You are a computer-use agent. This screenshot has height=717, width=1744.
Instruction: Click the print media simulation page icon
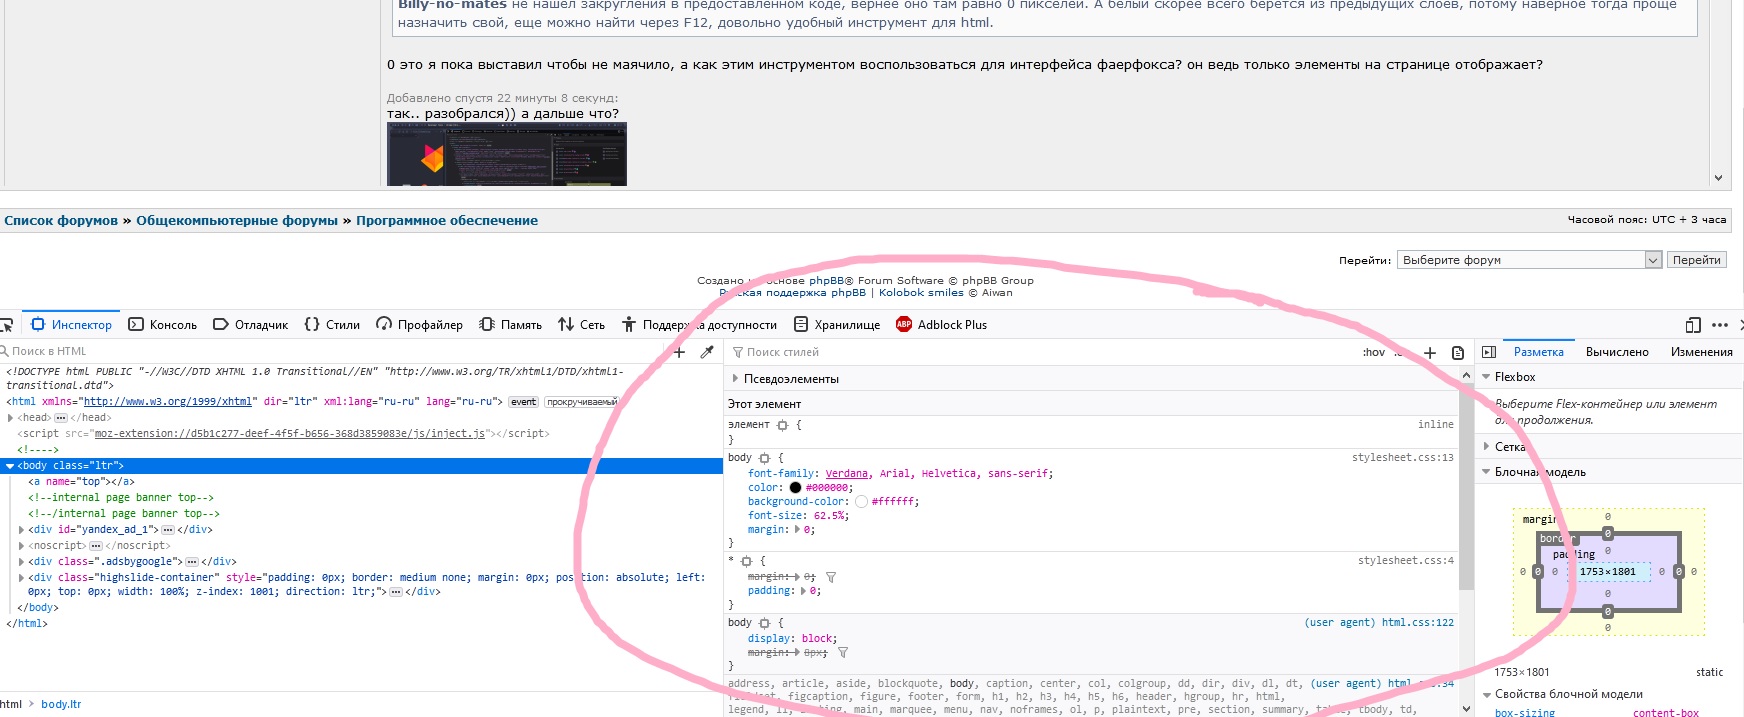[x=1458, y=353]
